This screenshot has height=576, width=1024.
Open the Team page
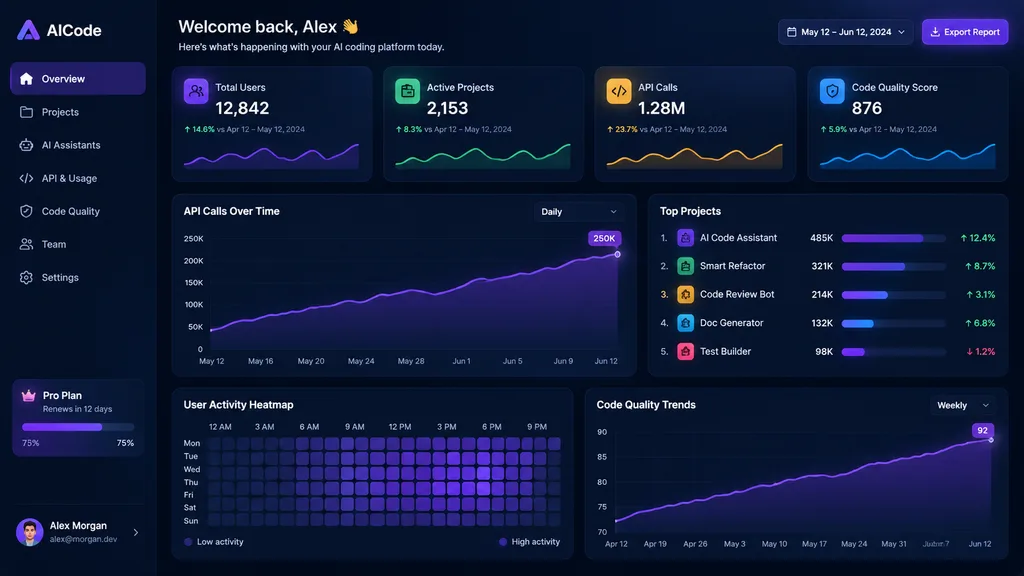78,244
